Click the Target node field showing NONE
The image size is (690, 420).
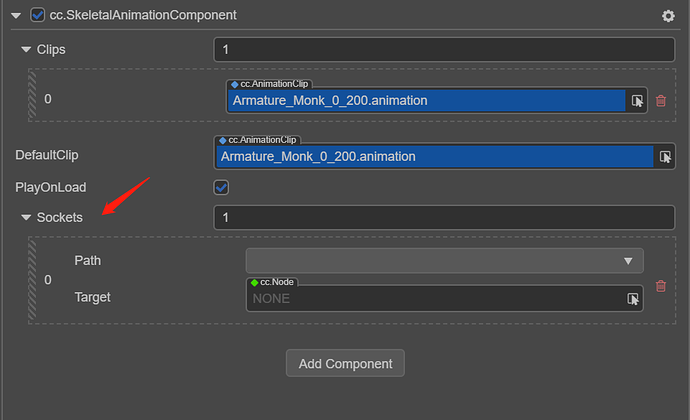[x=435, y=299]
